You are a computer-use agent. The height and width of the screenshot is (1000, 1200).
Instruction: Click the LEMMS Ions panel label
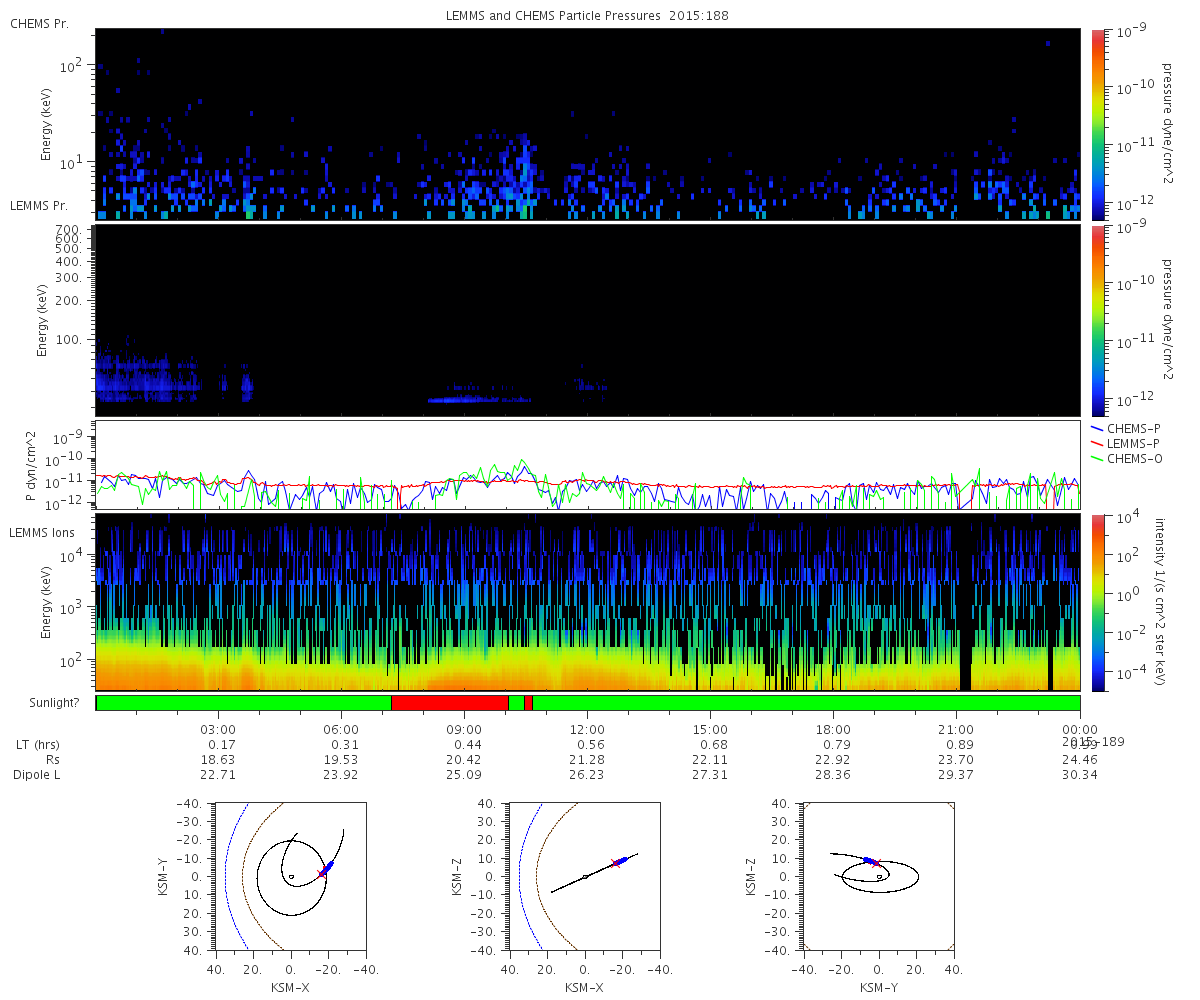pyautogui.click(x=41, y=531)
